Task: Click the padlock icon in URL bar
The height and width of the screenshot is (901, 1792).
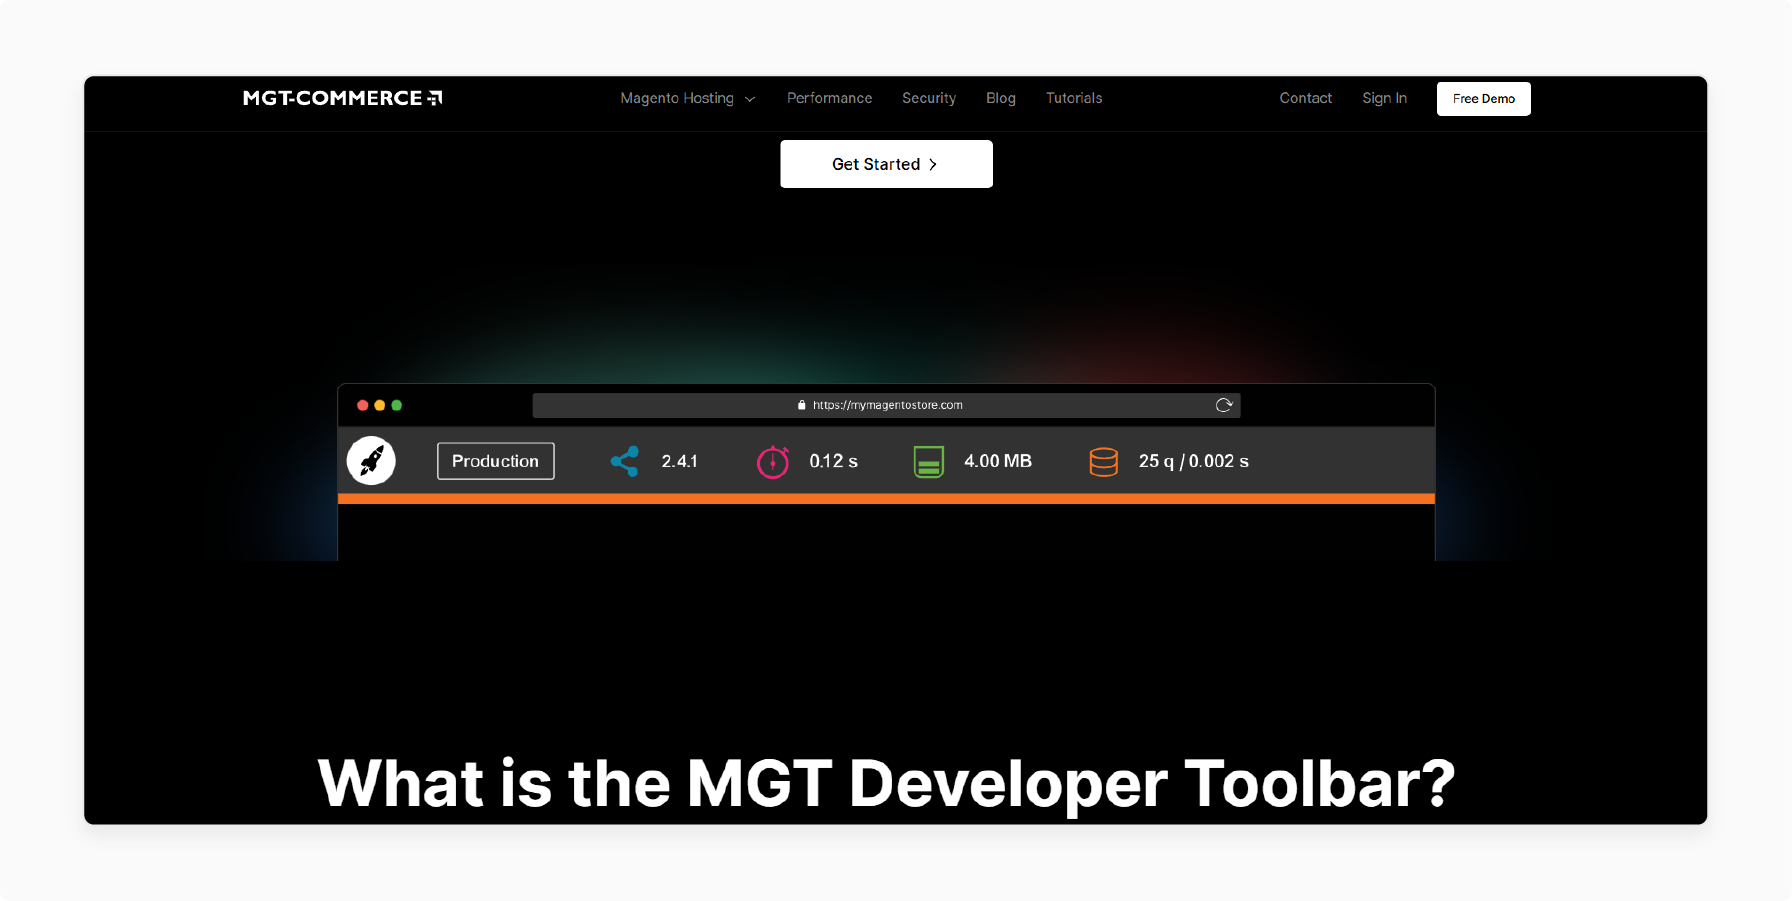Action: [x=802, y=405]
